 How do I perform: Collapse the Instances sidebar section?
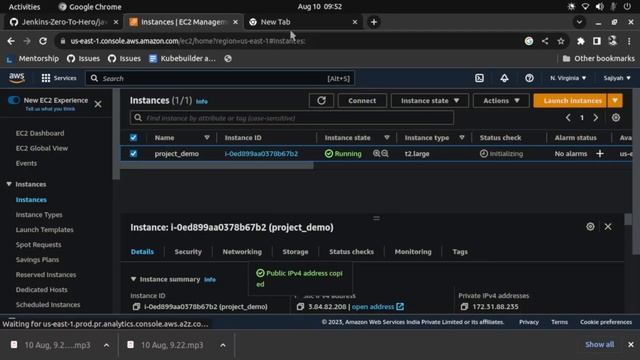pyautogui.click(x=9, y=184)
